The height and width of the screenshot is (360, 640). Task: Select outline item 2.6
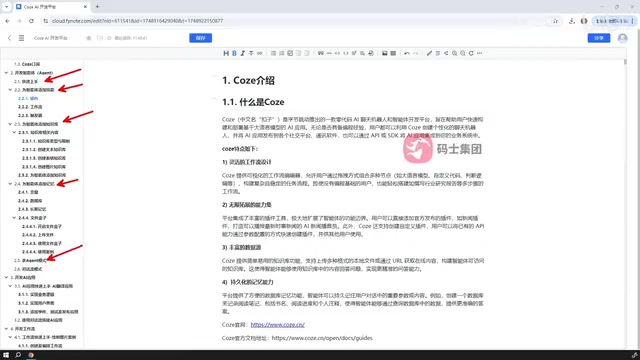coord(28,269)
